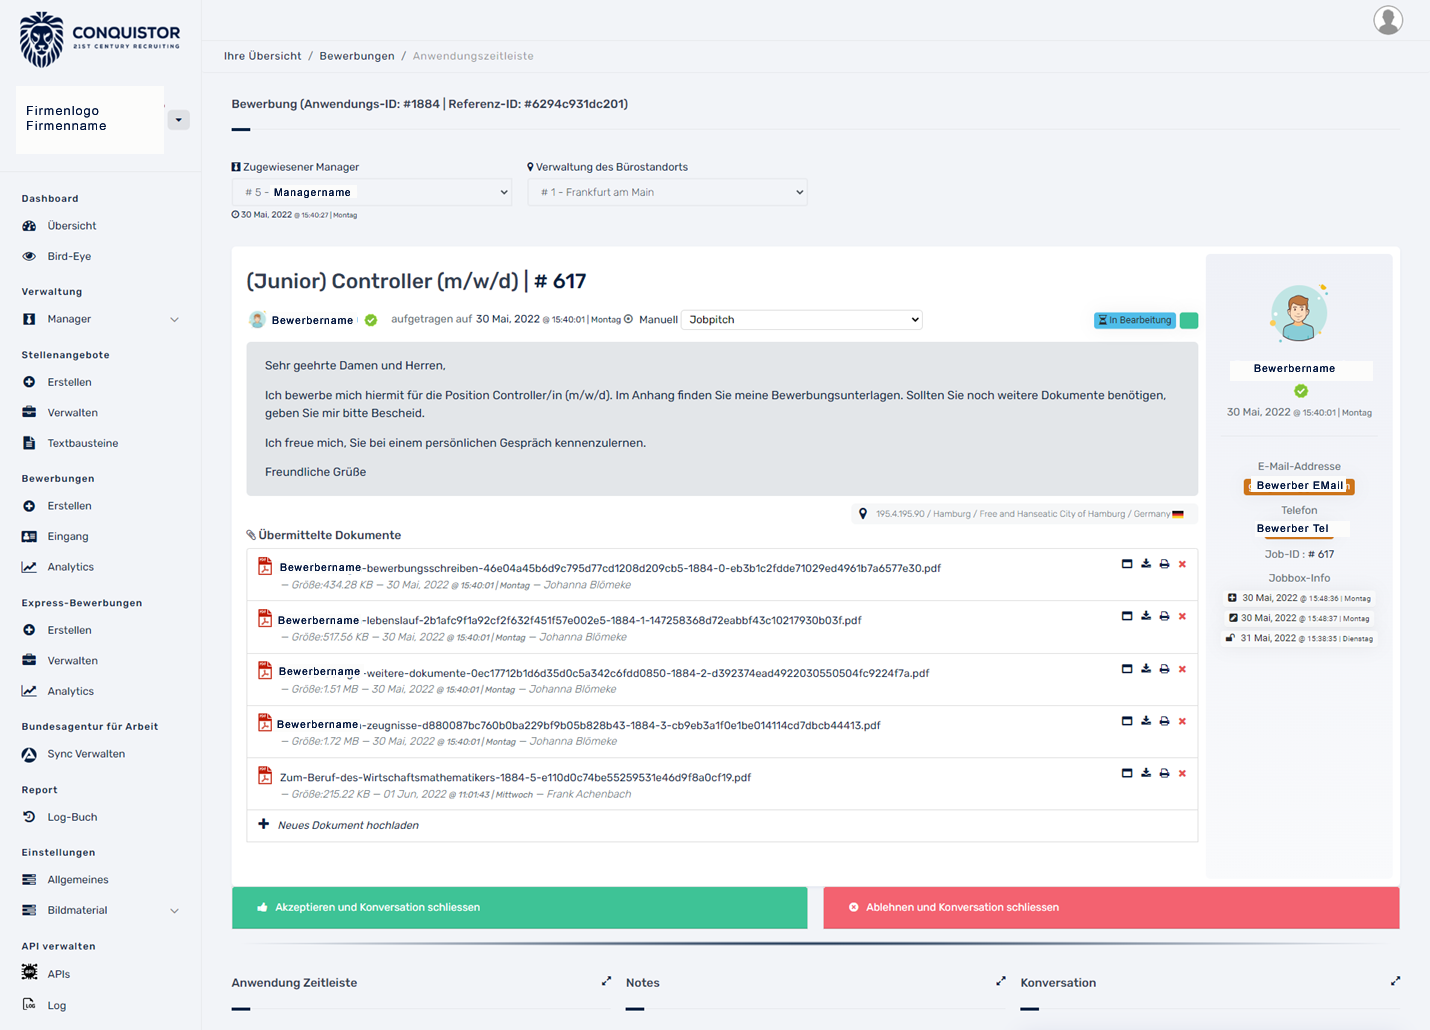Open the bewerbungsschreiben PDF in a window
1430x1030 pixels.
(x=1127, y=564)
